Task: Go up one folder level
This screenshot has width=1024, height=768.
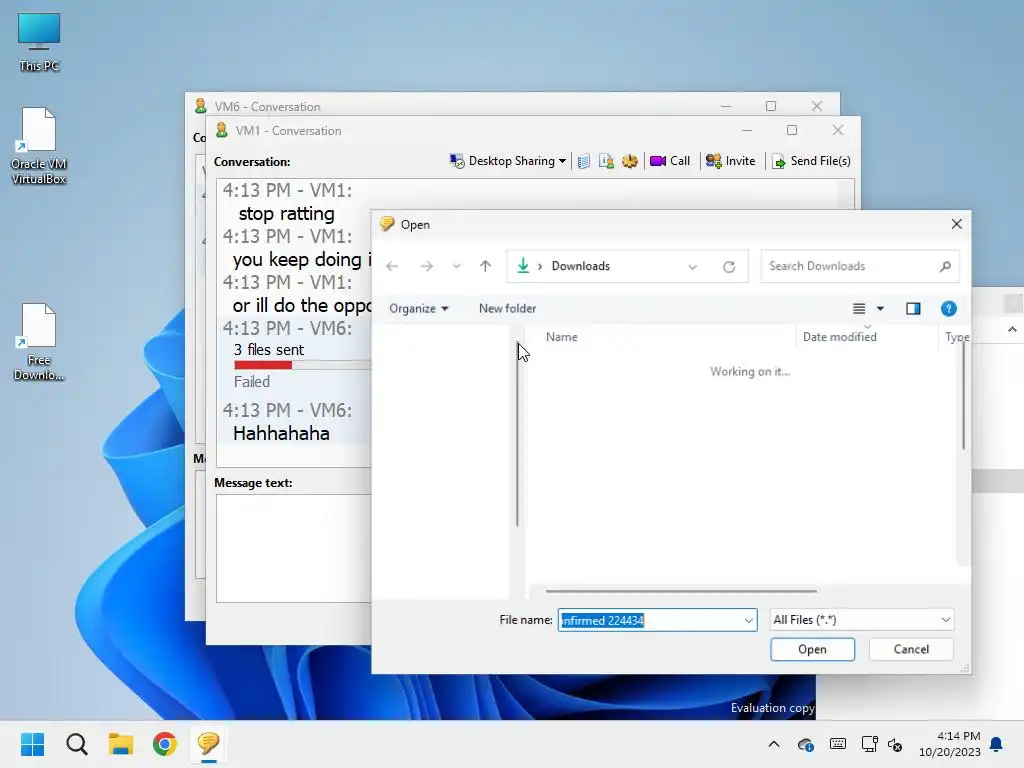Action: 485,266
